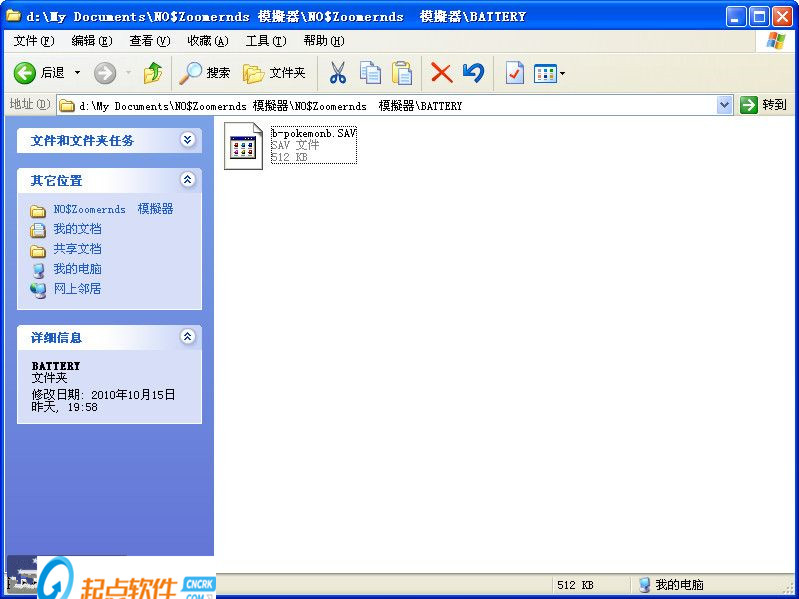Expand File and Folder Tasks (文件和文件夹任务) panel
The width and height of the screenshot is (799, 599).
pyautogui.click(x=188, y=140)
